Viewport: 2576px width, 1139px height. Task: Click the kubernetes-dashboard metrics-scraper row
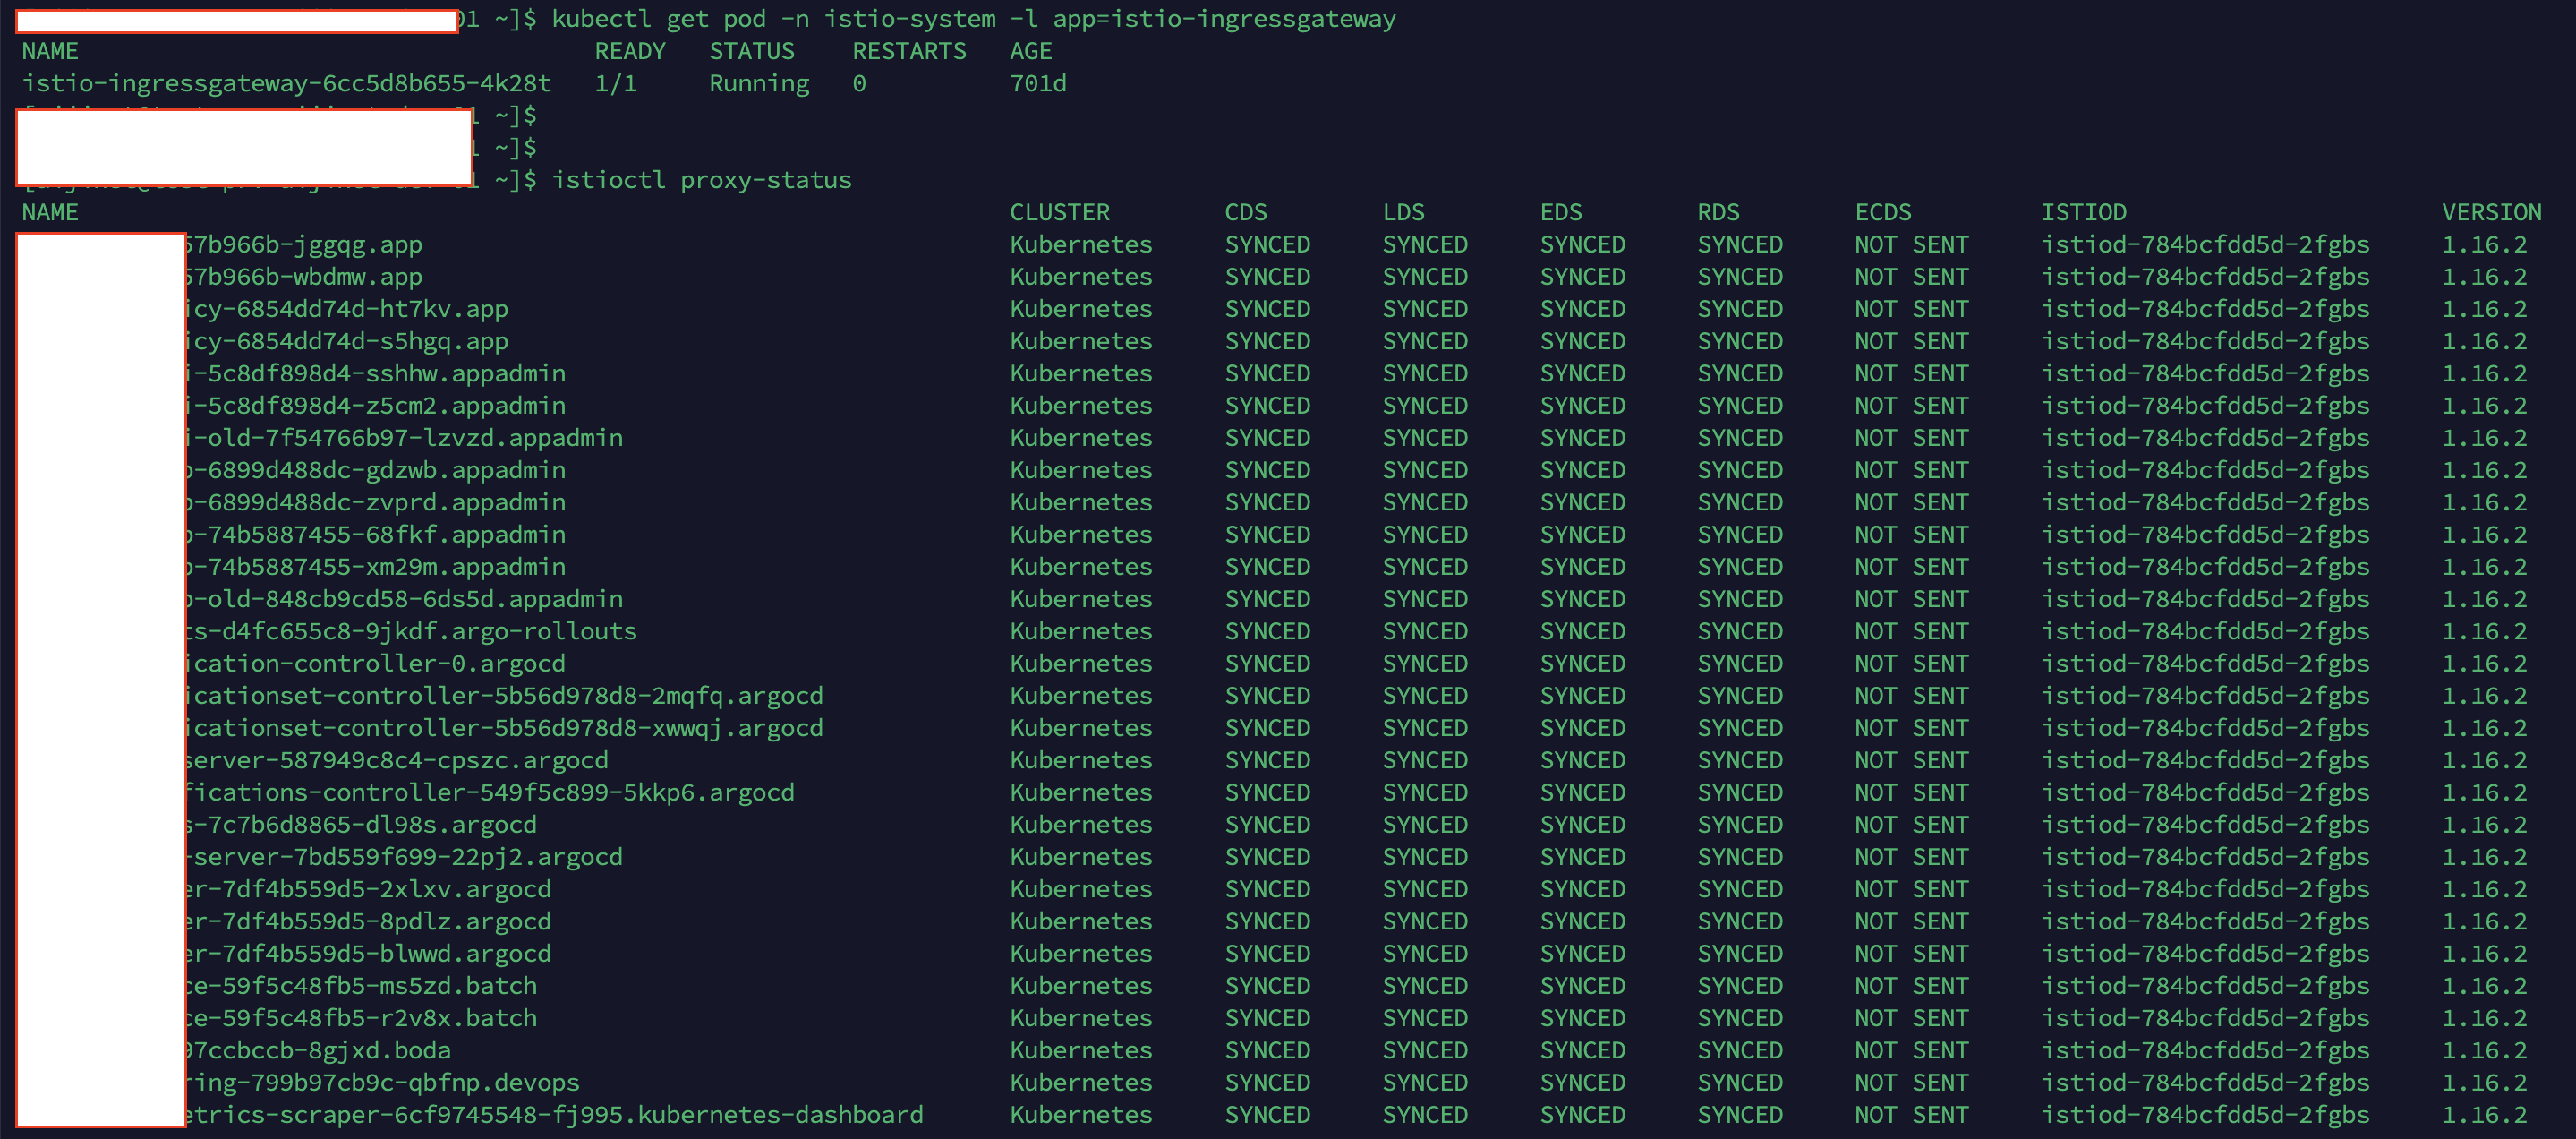coord(555,1114)
